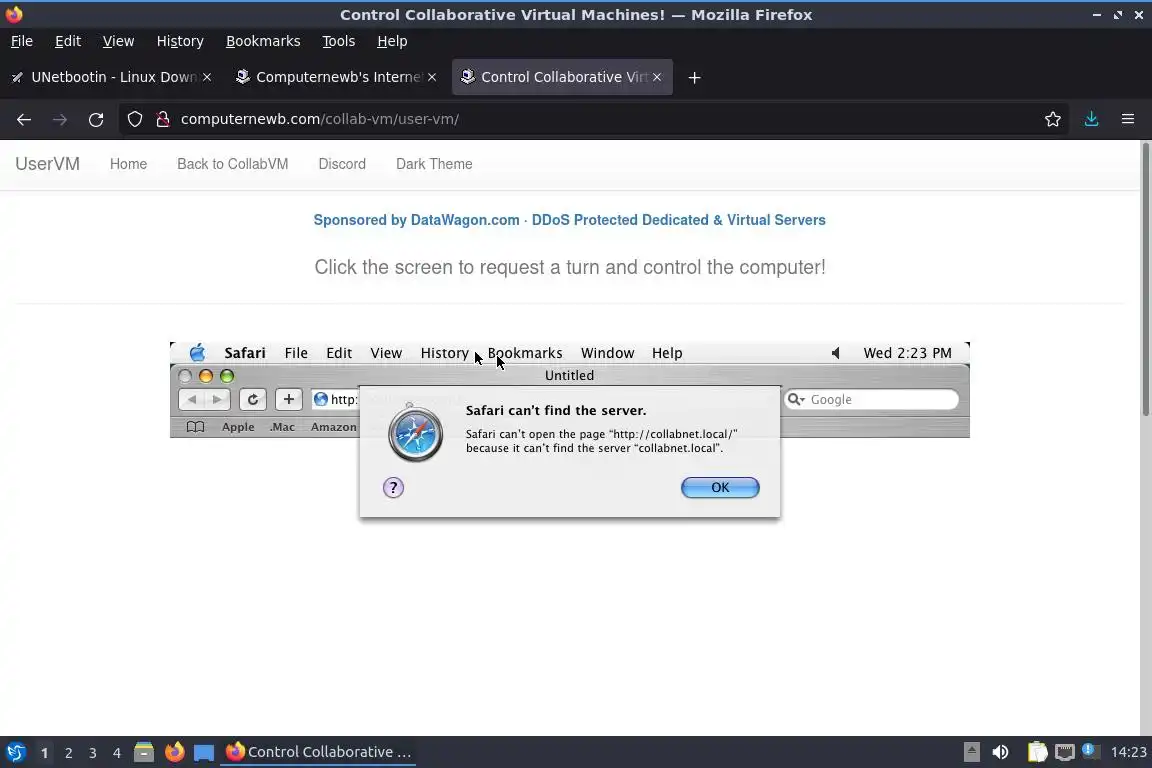Open the DataWagon sponsor link

pos(569,220)
